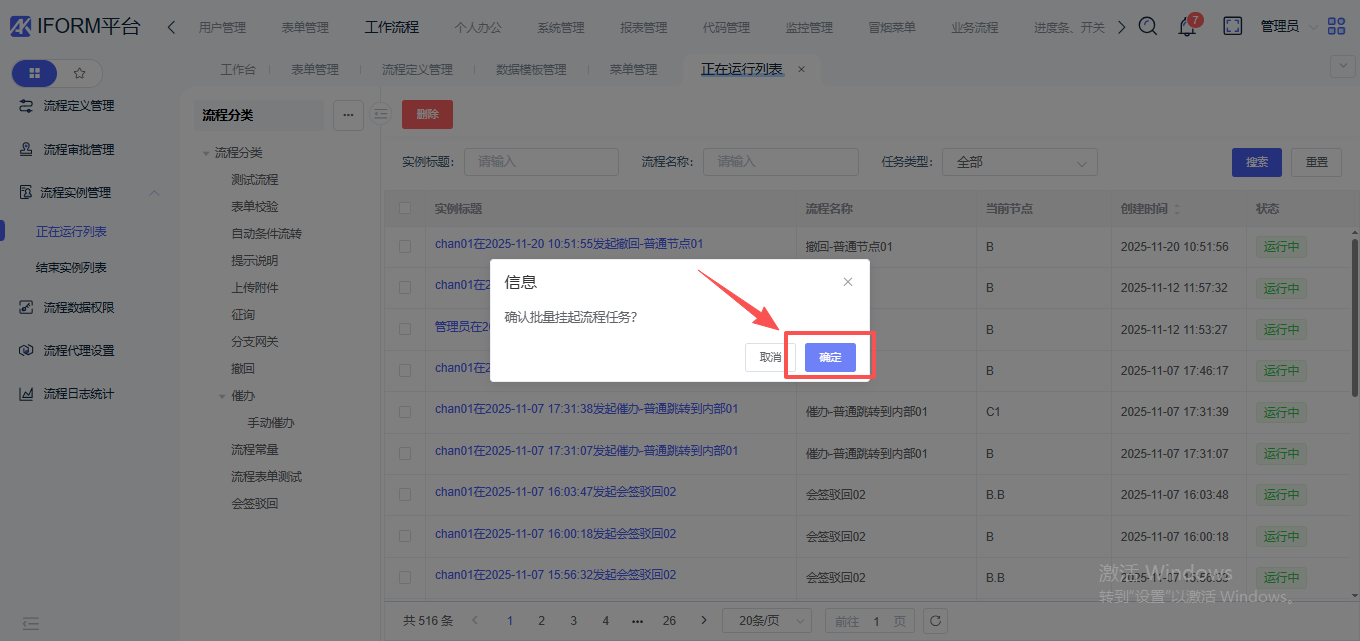Open the notification bell with badge
This screenshot has width=1360, height=641.
tap(1187, 27)
